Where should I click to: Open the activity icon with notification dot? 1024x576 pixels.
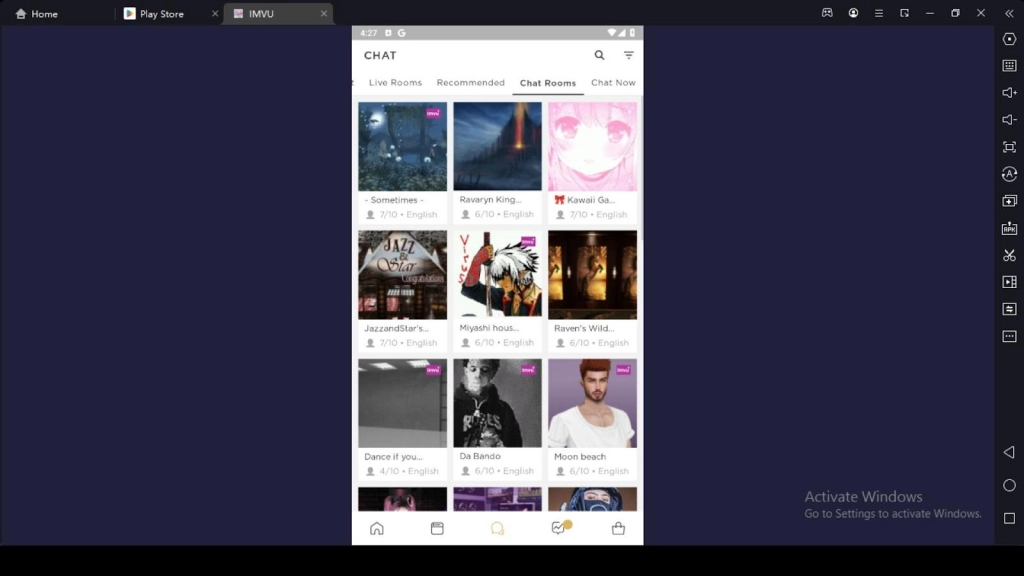pos(559,528)
